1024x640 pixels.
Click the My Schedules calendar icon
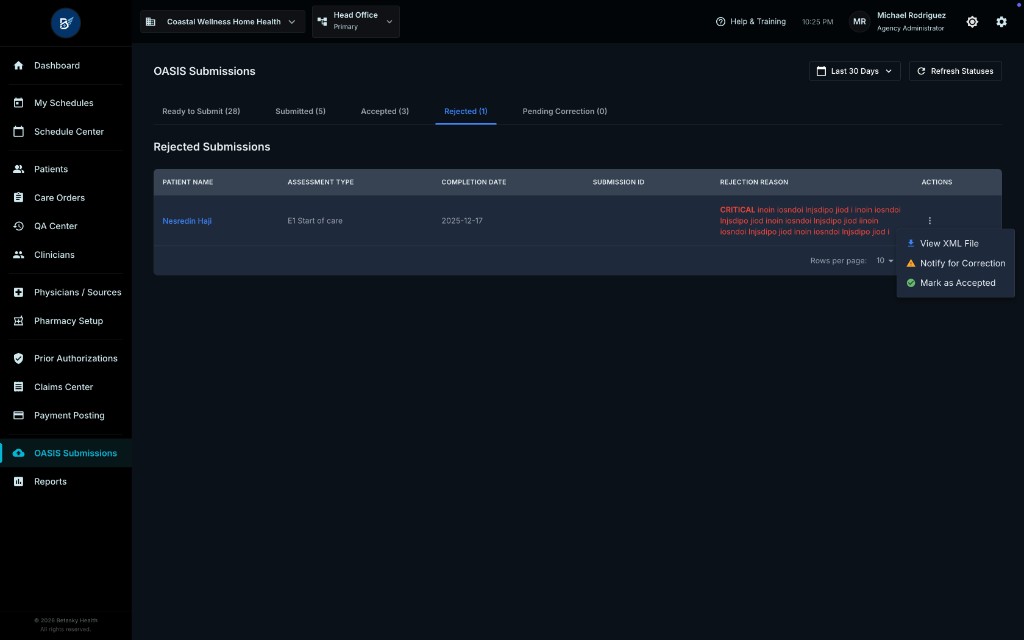click(x=18, y=103)
